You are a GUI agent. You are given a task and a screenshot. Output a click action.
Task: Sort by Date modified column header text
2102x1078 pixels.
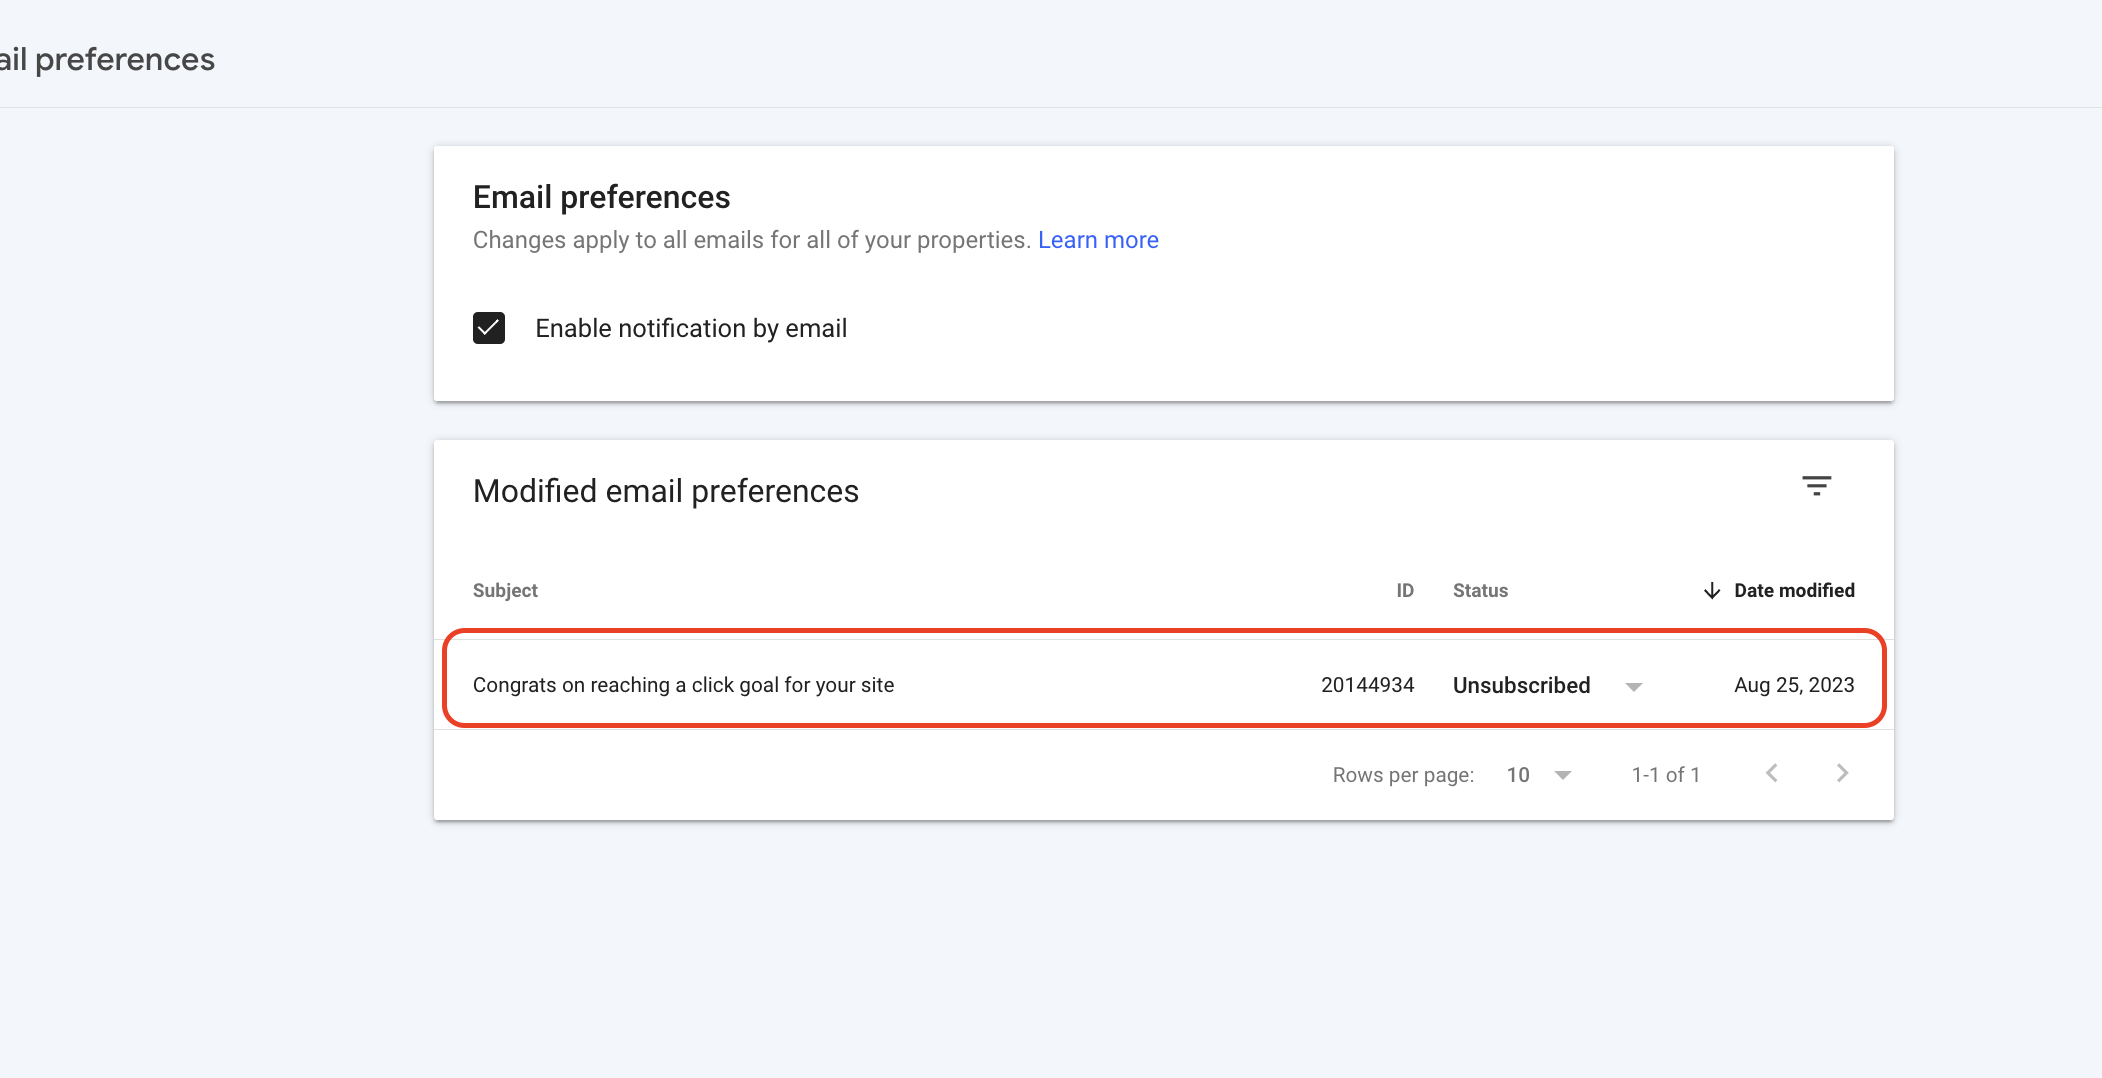pyautogui.click(x=1794, y=591)
